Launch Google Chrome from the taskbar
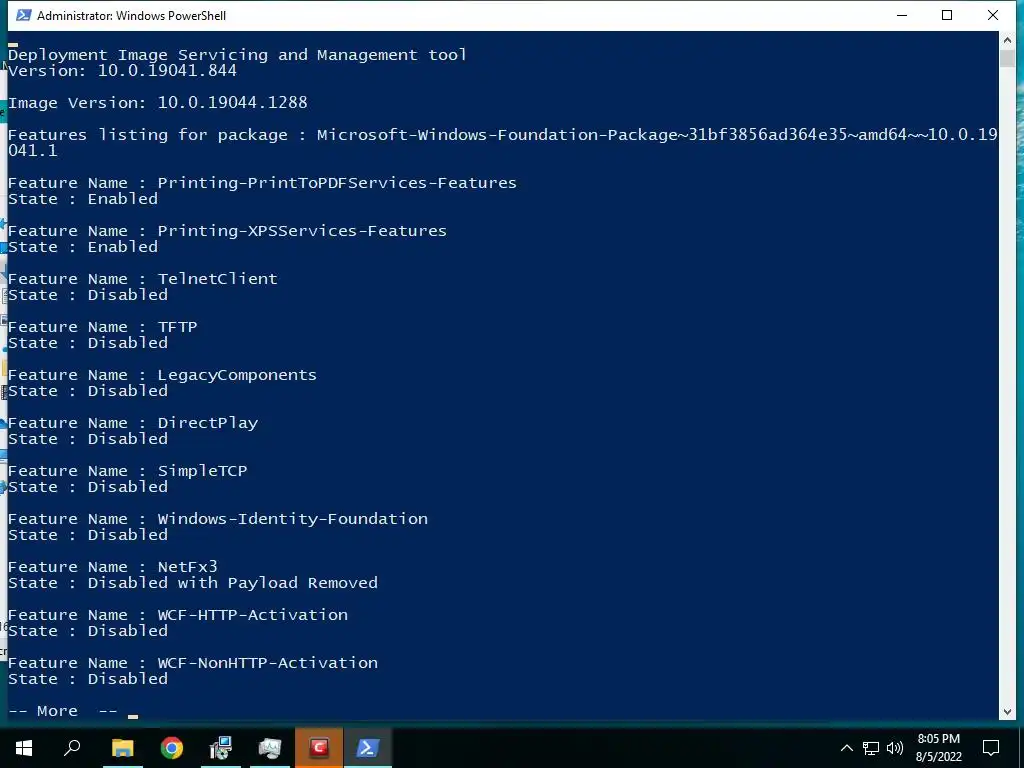 coord(172,748)
